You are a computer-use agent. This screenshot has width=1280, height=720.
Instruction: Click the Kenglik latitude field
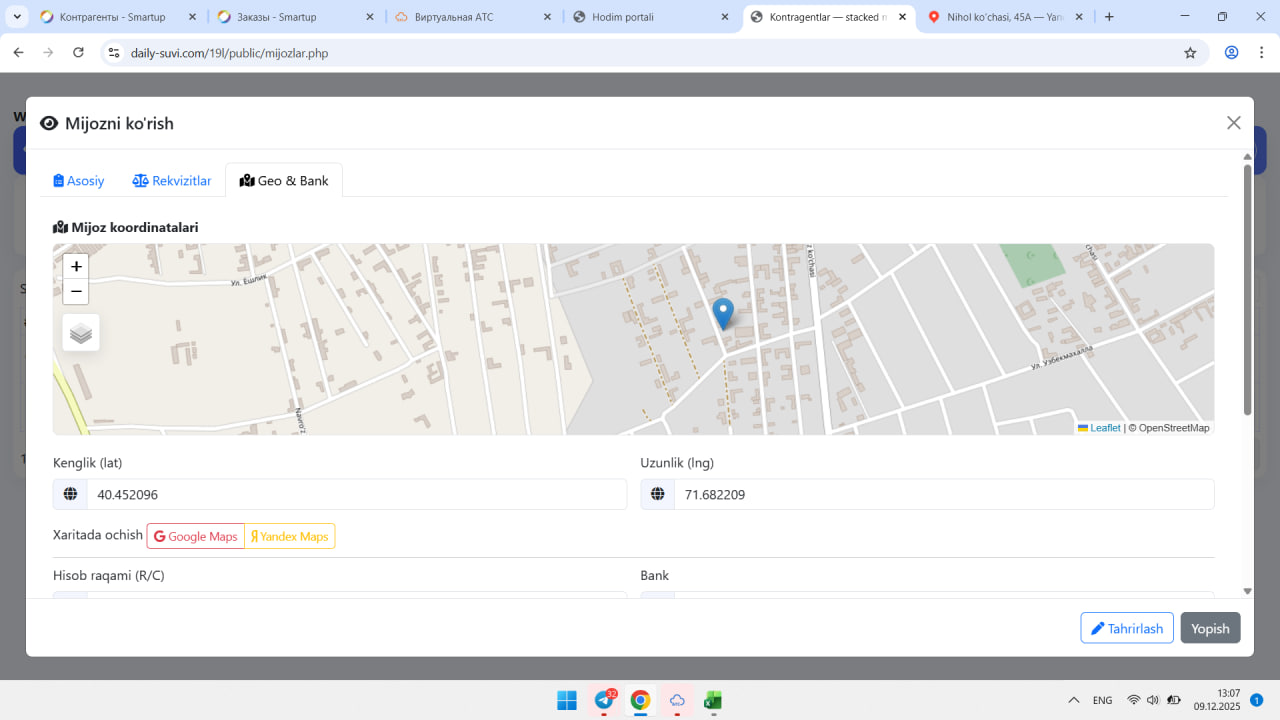click(x=356, y=494)
